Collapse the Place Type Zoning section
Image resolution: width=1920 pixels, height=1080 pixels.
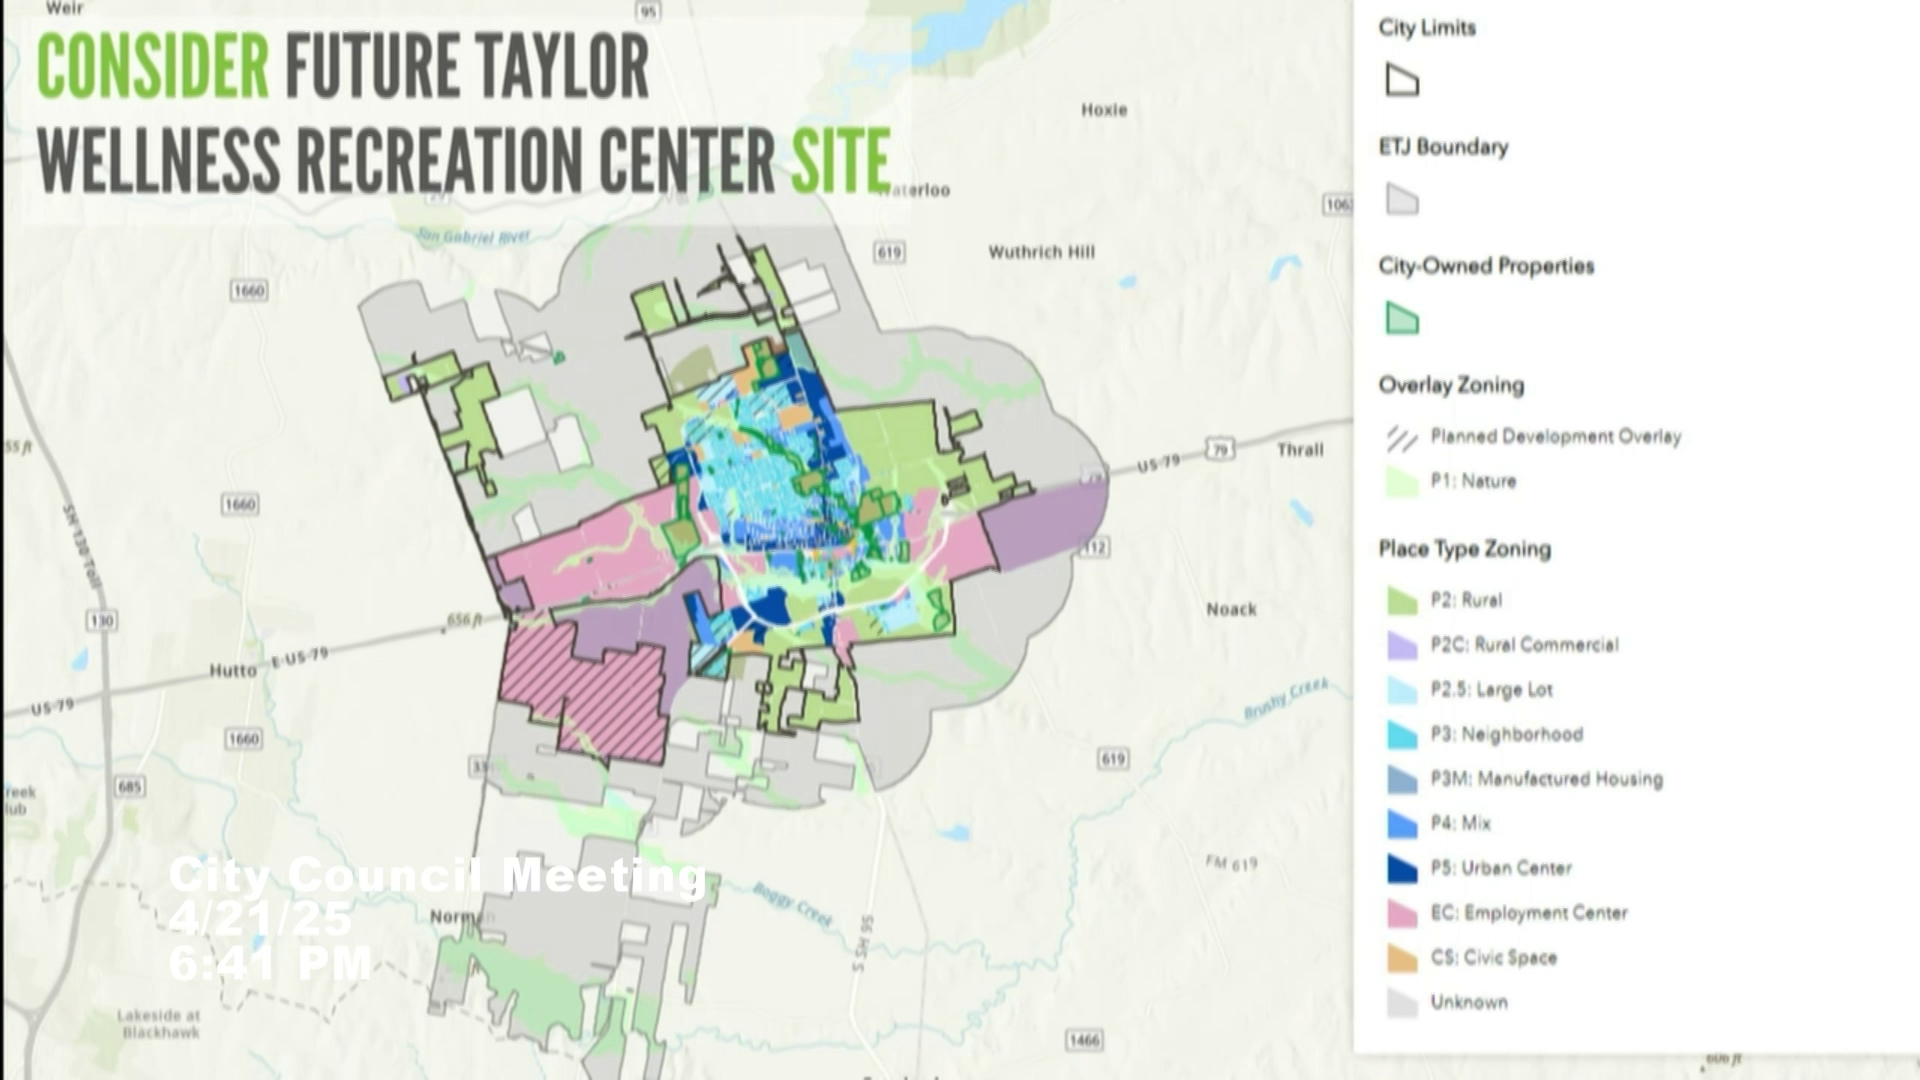pyautogui.click(x=1464, y=549)
